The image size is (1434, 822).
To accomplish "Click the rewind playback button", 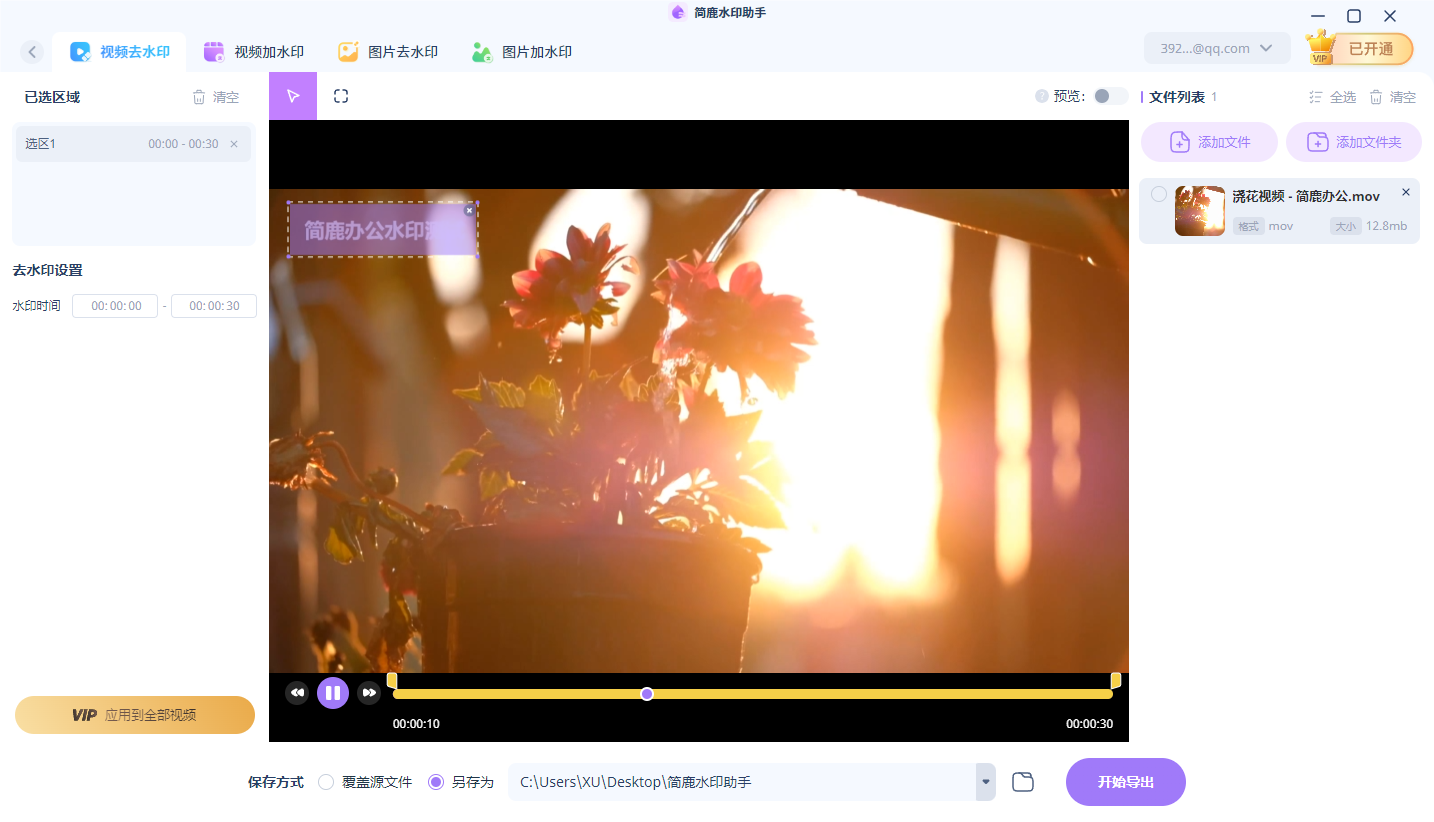I will coord(297,692).
